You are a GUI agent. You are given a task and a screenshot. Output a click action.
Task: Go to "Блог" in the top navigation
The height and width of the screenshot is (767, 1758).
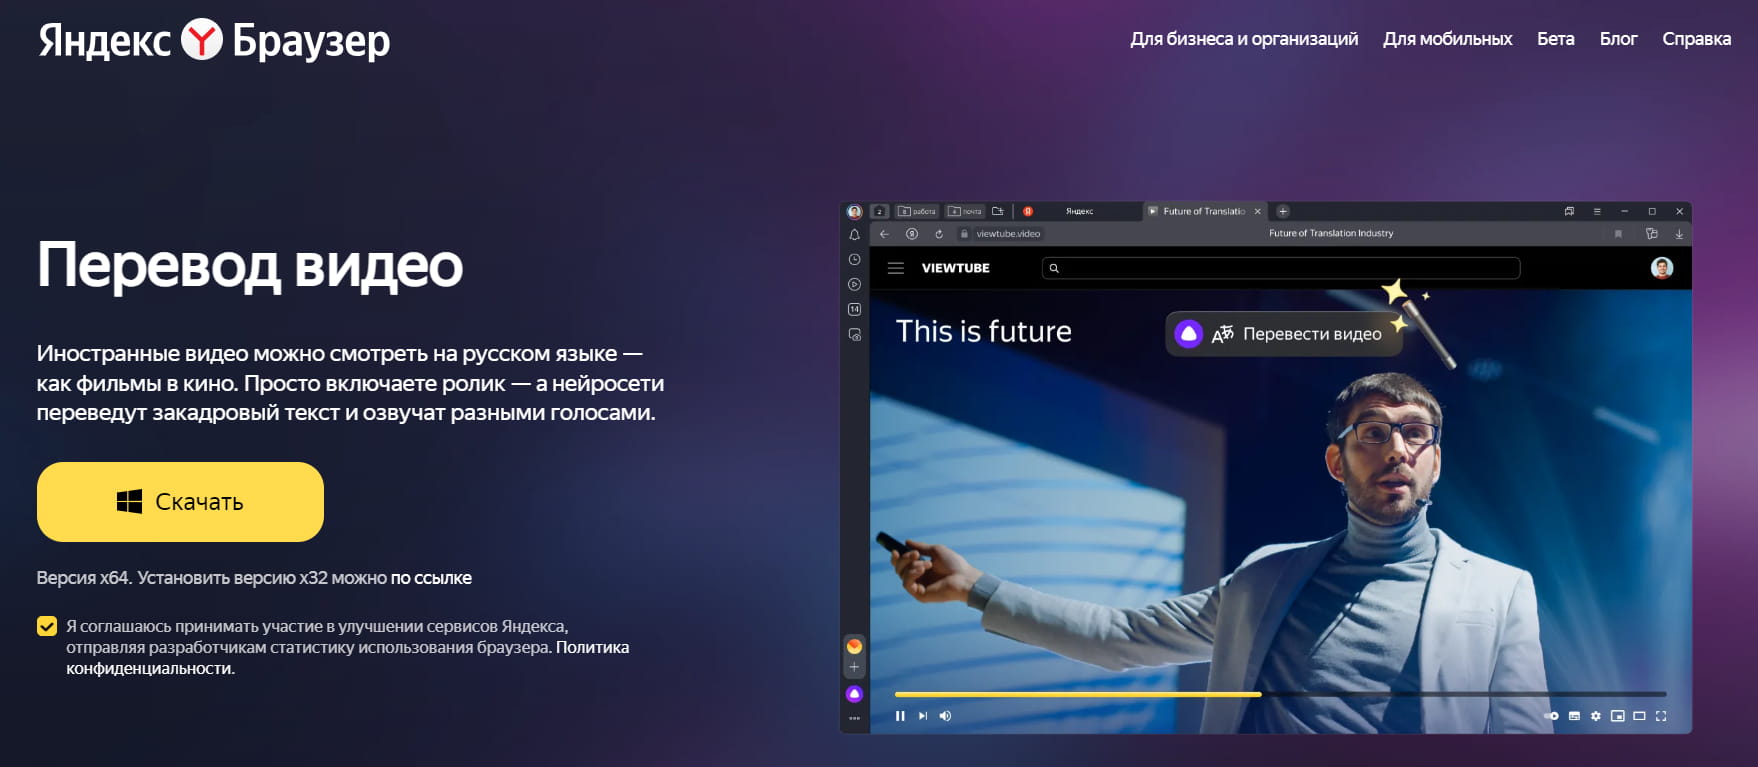(1618, 39)
